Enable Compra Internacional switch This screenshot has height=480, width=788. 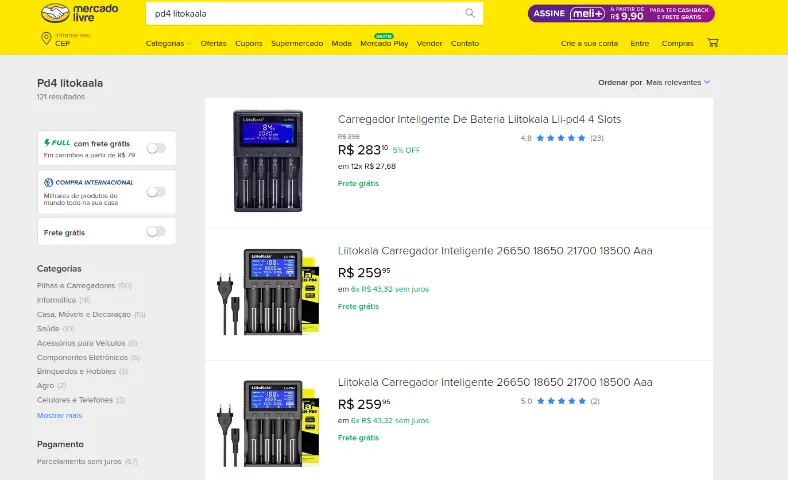pos(156,192)
